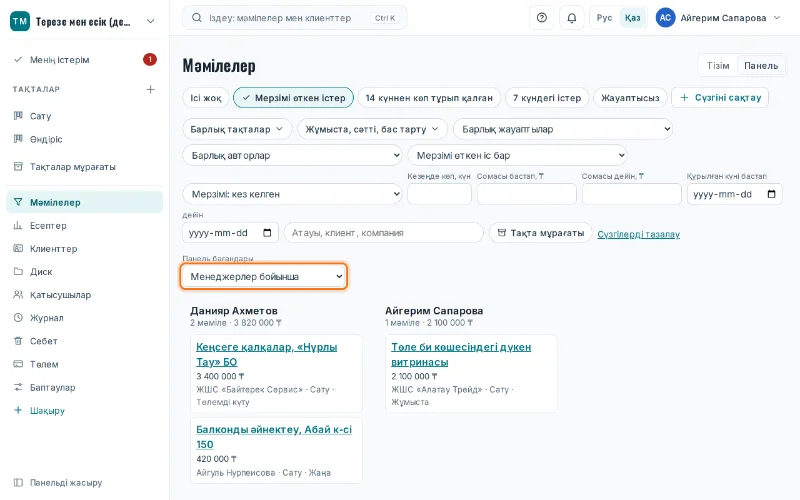Toggle the Ісі жоқ filter chip
800x500 pixels.
[206, 97]
